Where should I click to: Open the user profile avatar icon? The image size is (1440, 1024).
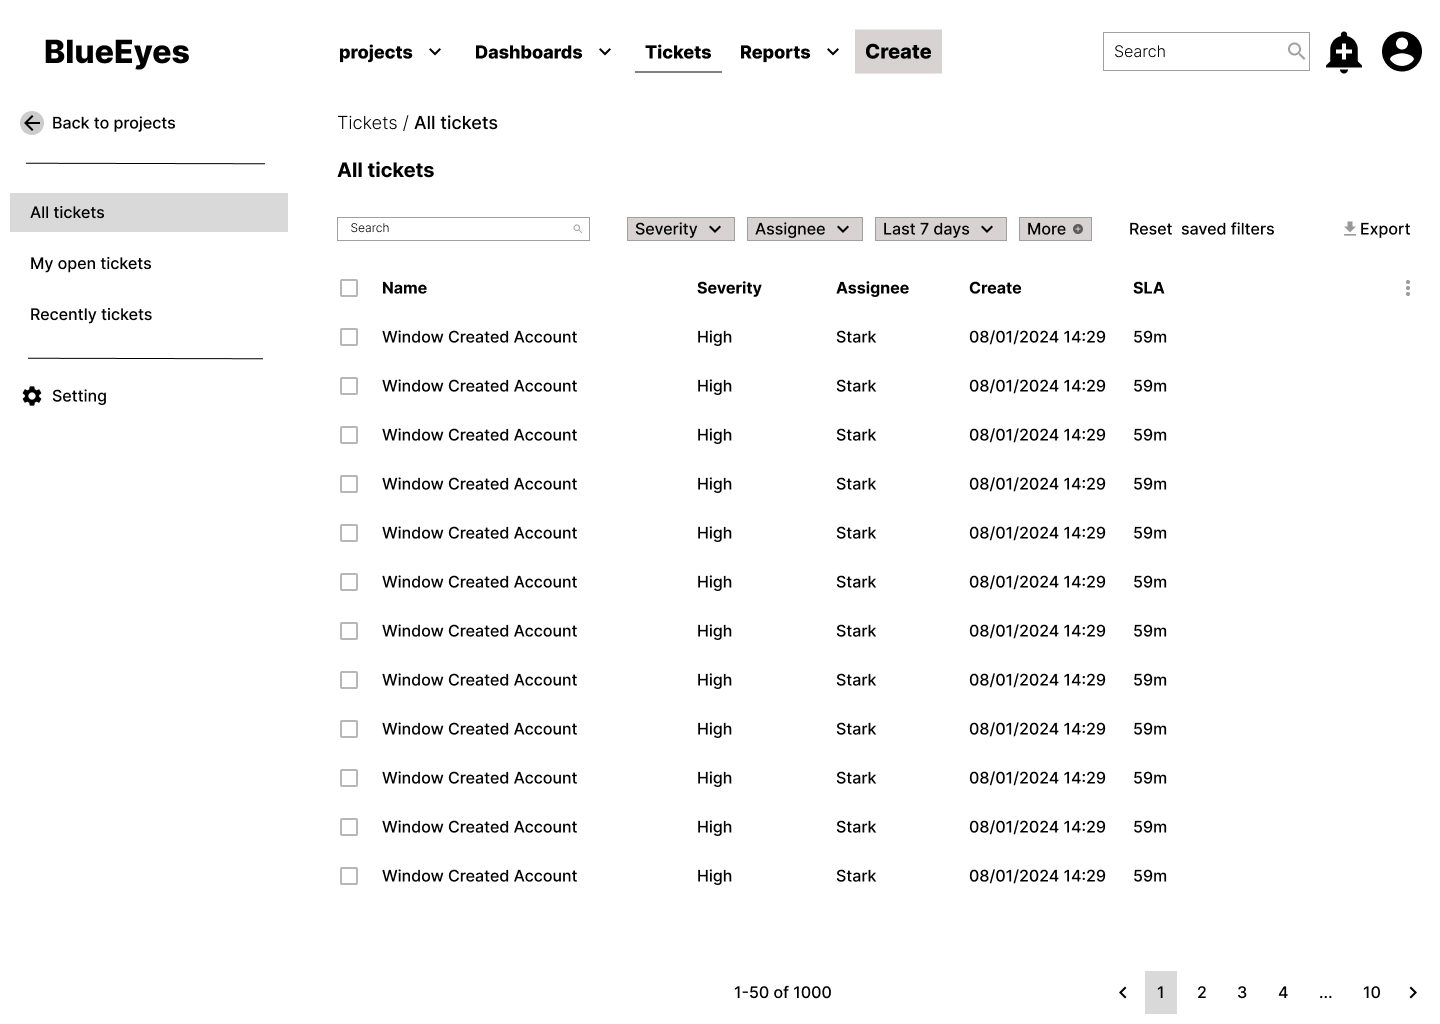(1401, 52)
